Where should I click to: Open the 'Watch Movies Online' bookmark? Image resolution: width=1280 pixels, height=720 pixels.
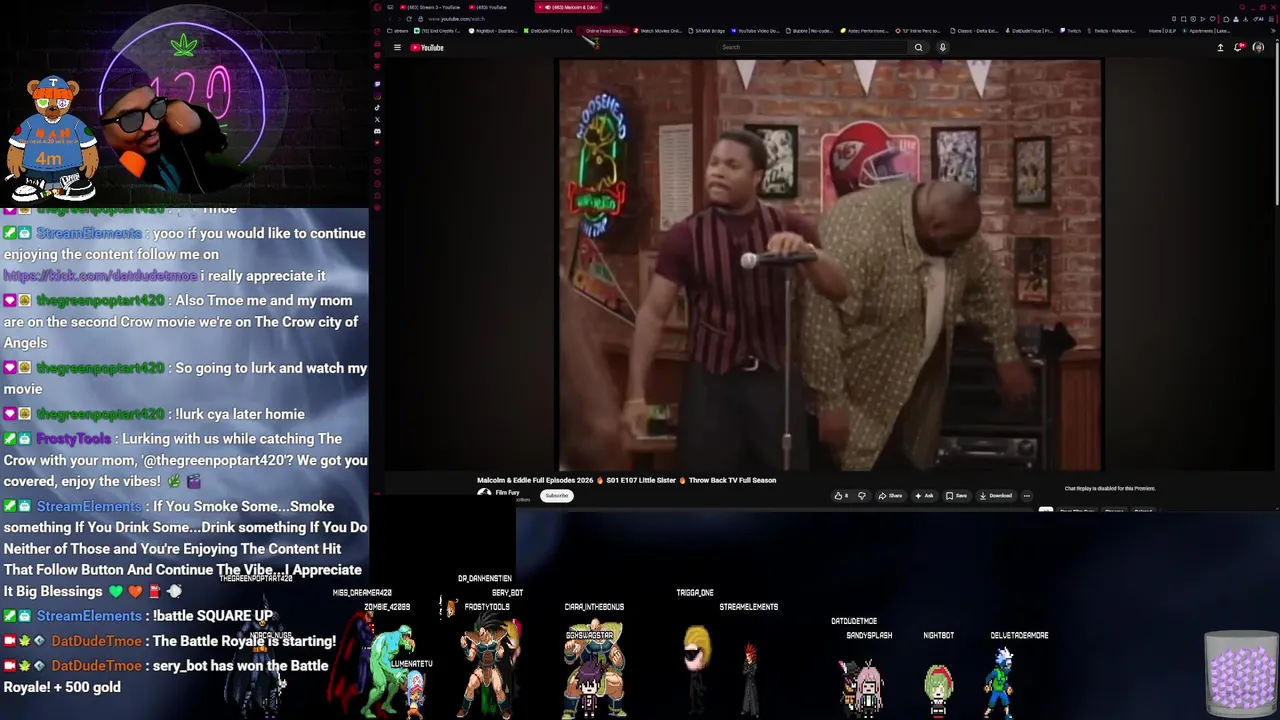658,31
